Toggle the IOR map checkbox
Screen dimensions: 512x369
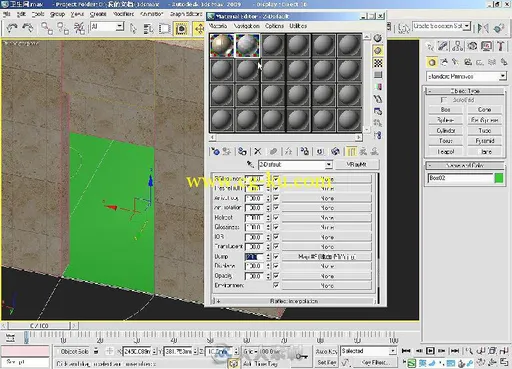tap(276, 237)
